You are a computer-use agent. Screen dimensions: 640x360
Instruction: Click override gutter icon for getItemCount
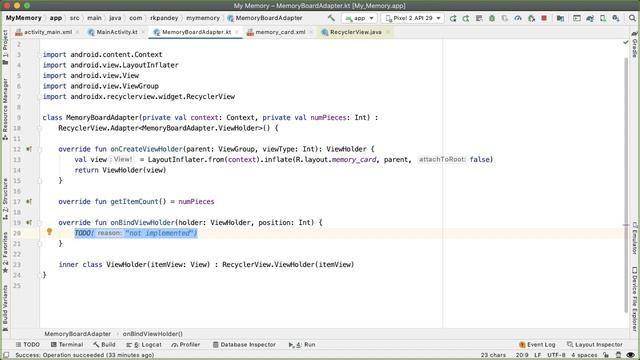pos(29,202)
